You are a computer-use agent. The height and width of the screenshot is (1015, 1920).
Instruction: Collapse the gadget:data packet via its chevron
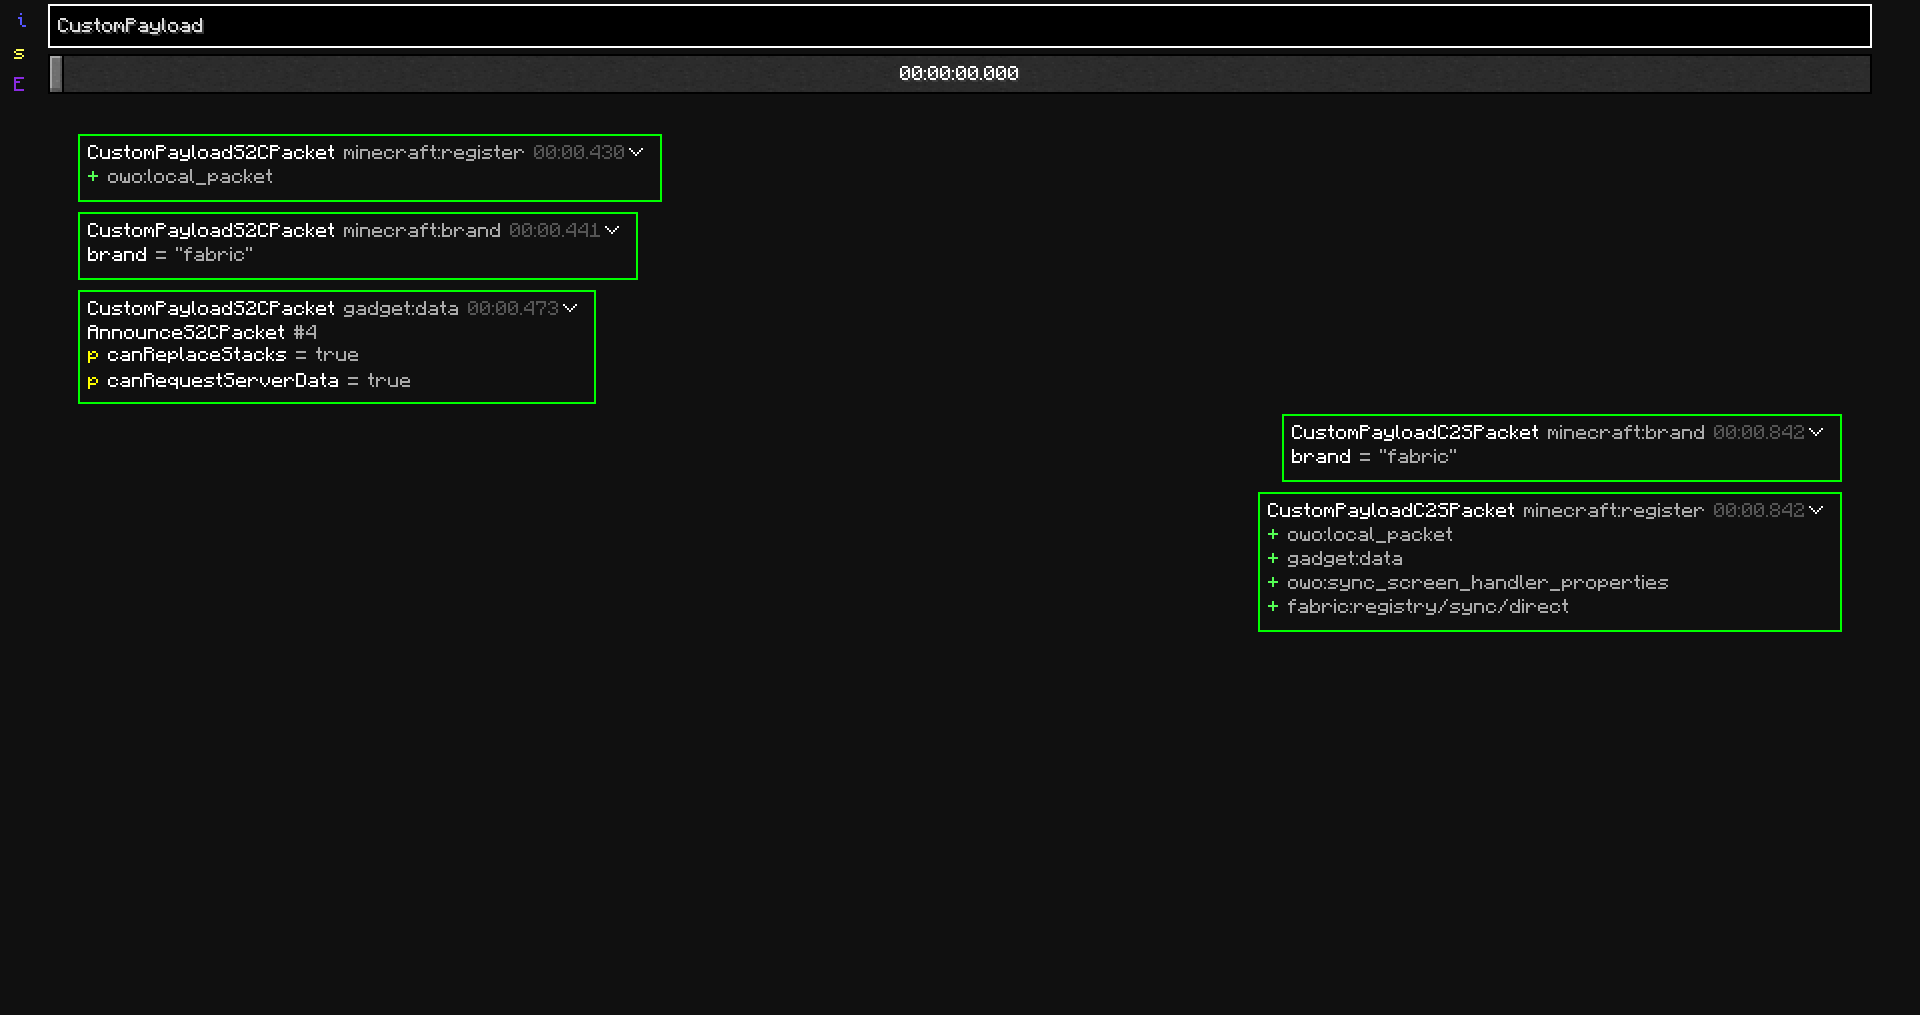click(570, 308)
